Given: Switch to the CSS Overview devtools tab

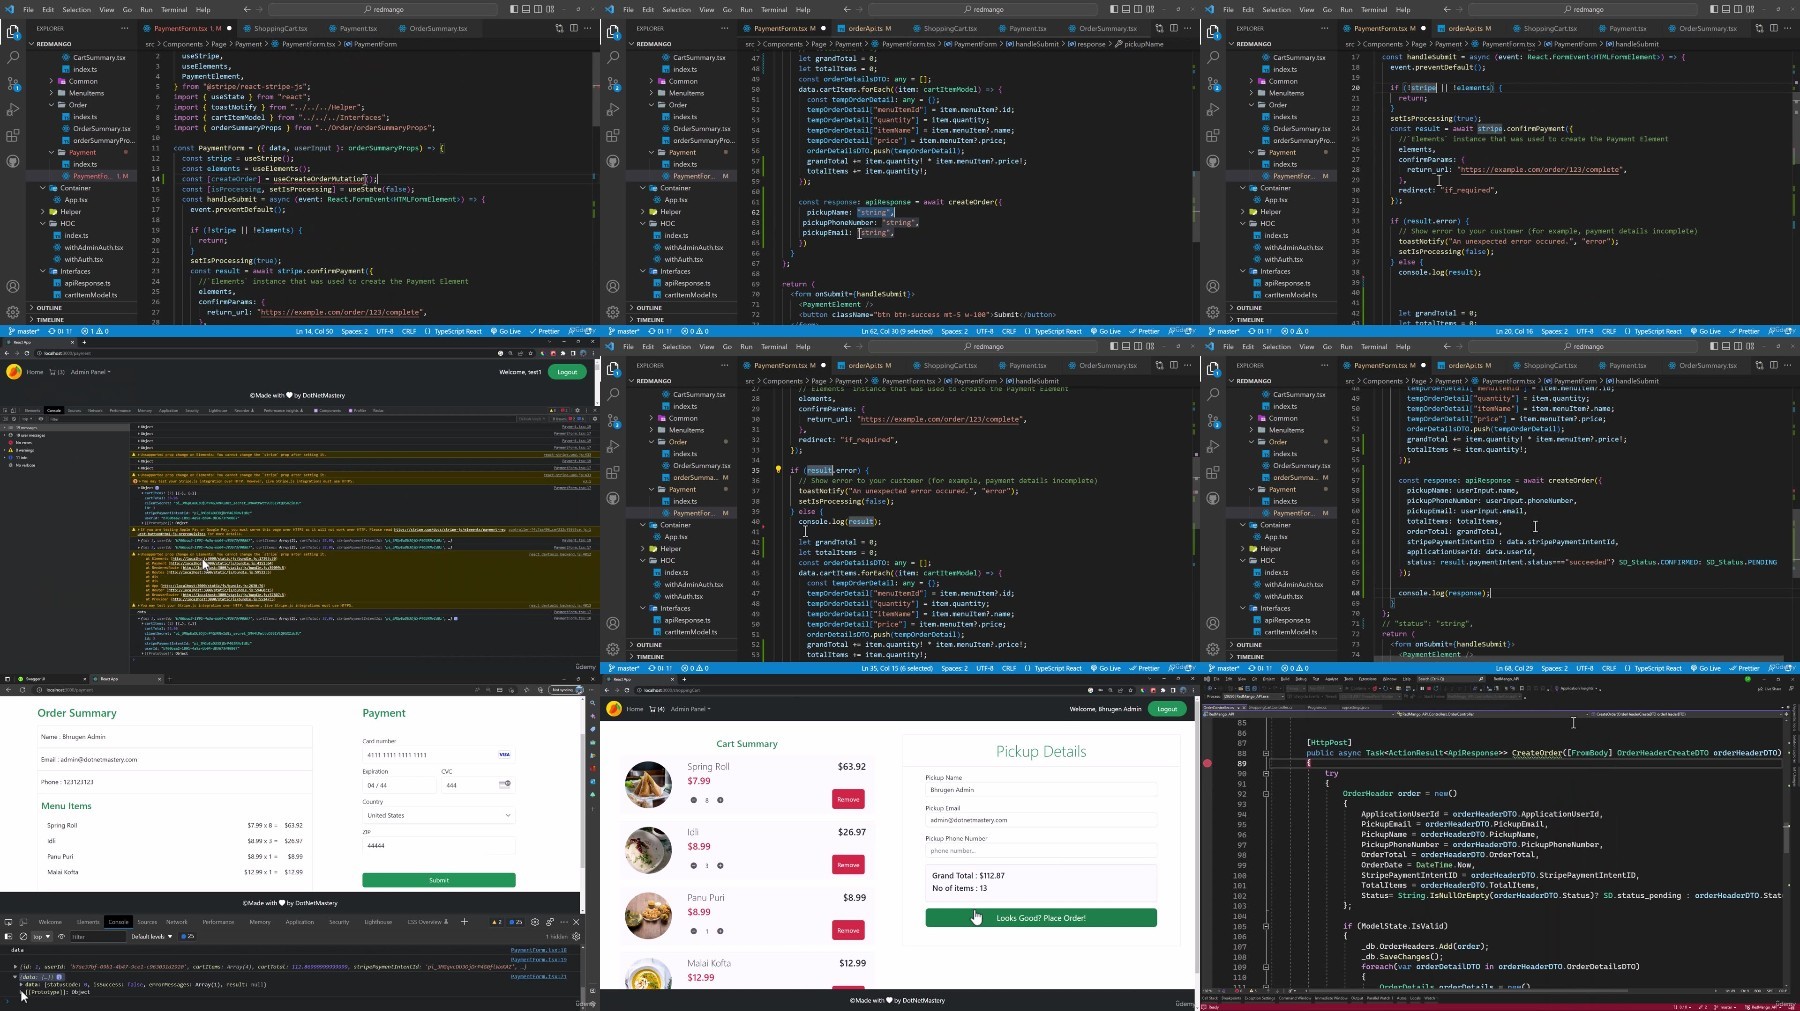Looking at the screenshot, I should tap(427, 922).
